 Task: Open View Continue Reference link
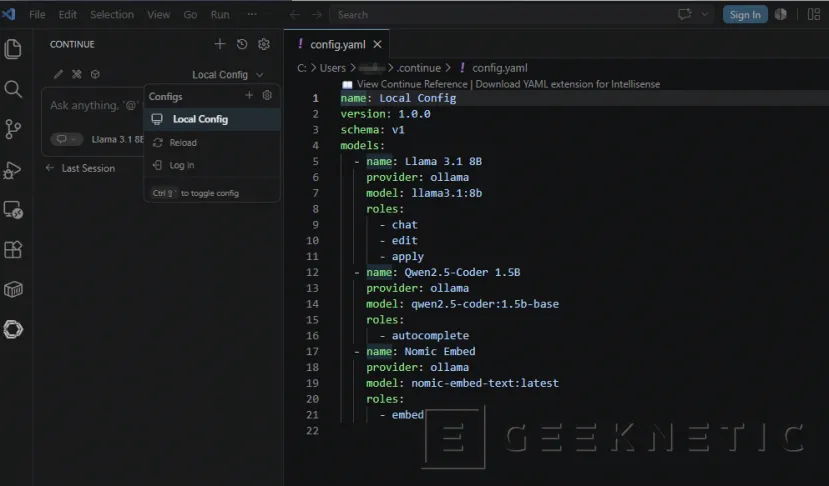pyautogui.click(x=412, y=84)
